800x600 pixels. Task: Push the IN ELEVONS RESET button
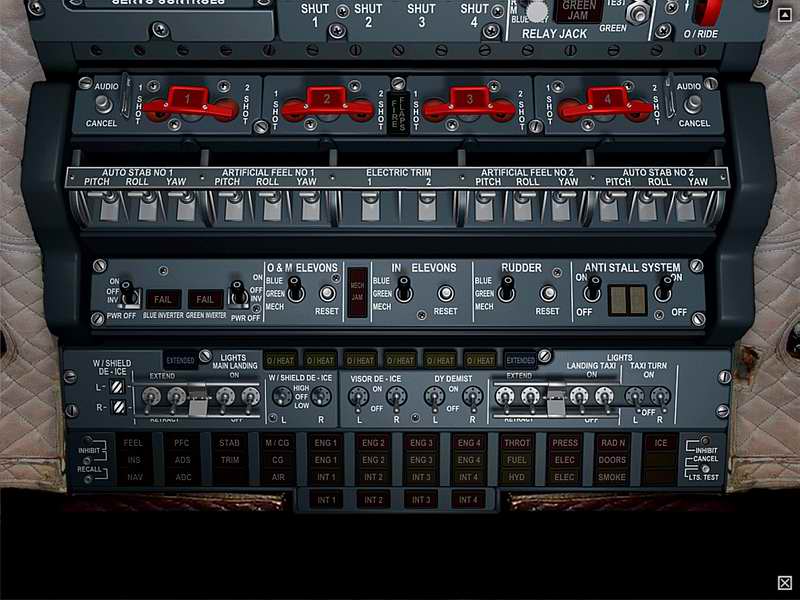point(445,293)
